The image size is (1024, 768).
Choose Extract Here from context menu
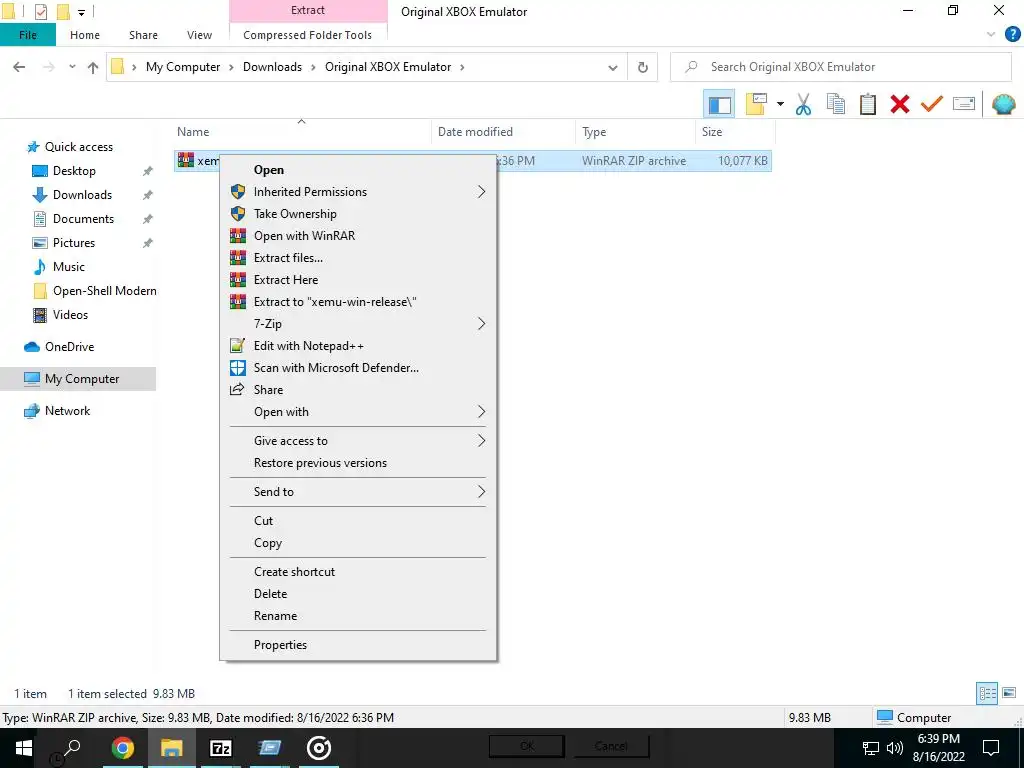tap(358, 280)
